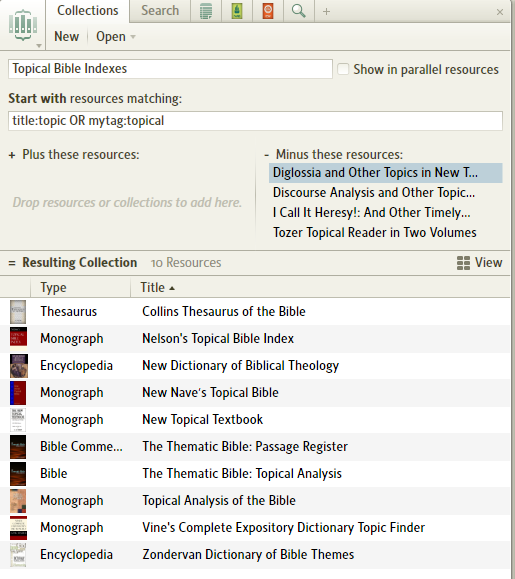
Task: Switch to the Search tab
Action: (160, 11)
